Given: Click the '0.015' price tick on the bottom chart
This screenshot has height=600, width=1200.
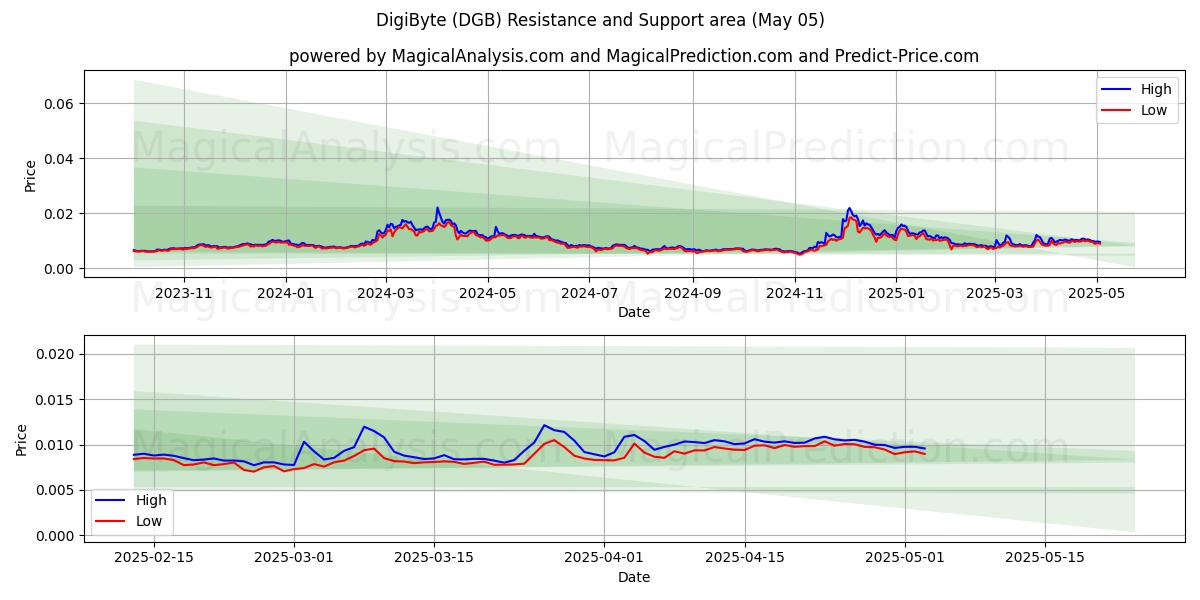Looking at the screenshot, I should point(57,400).
